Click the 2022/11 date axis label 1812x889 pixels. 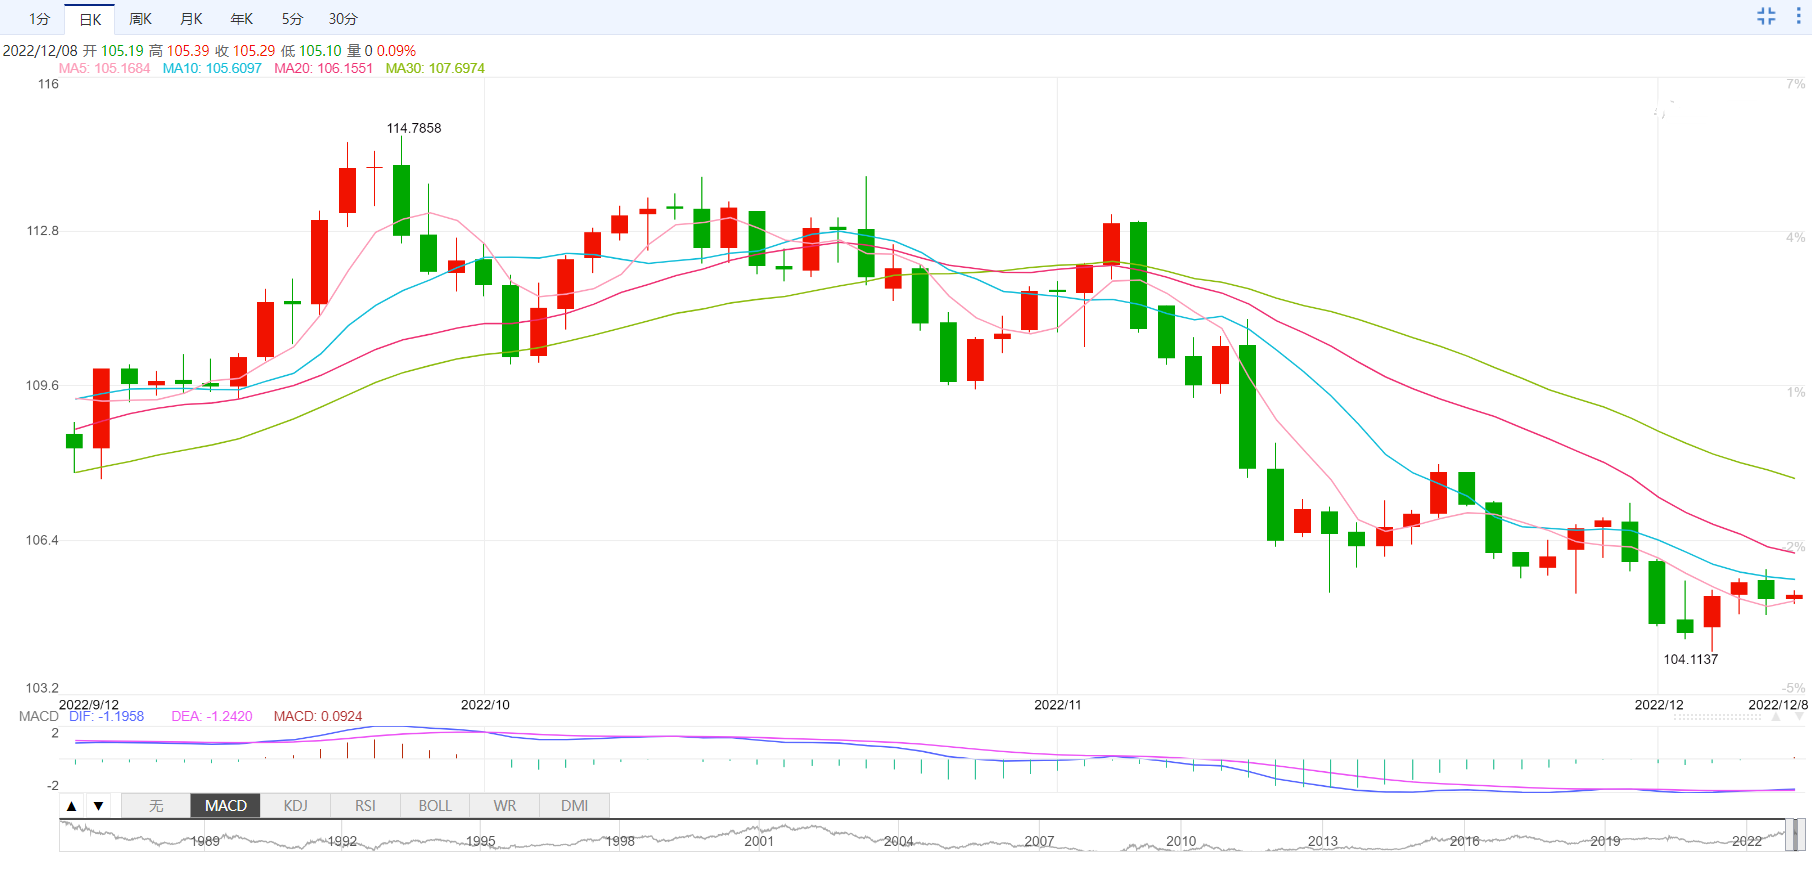(x=1057, y=705)
